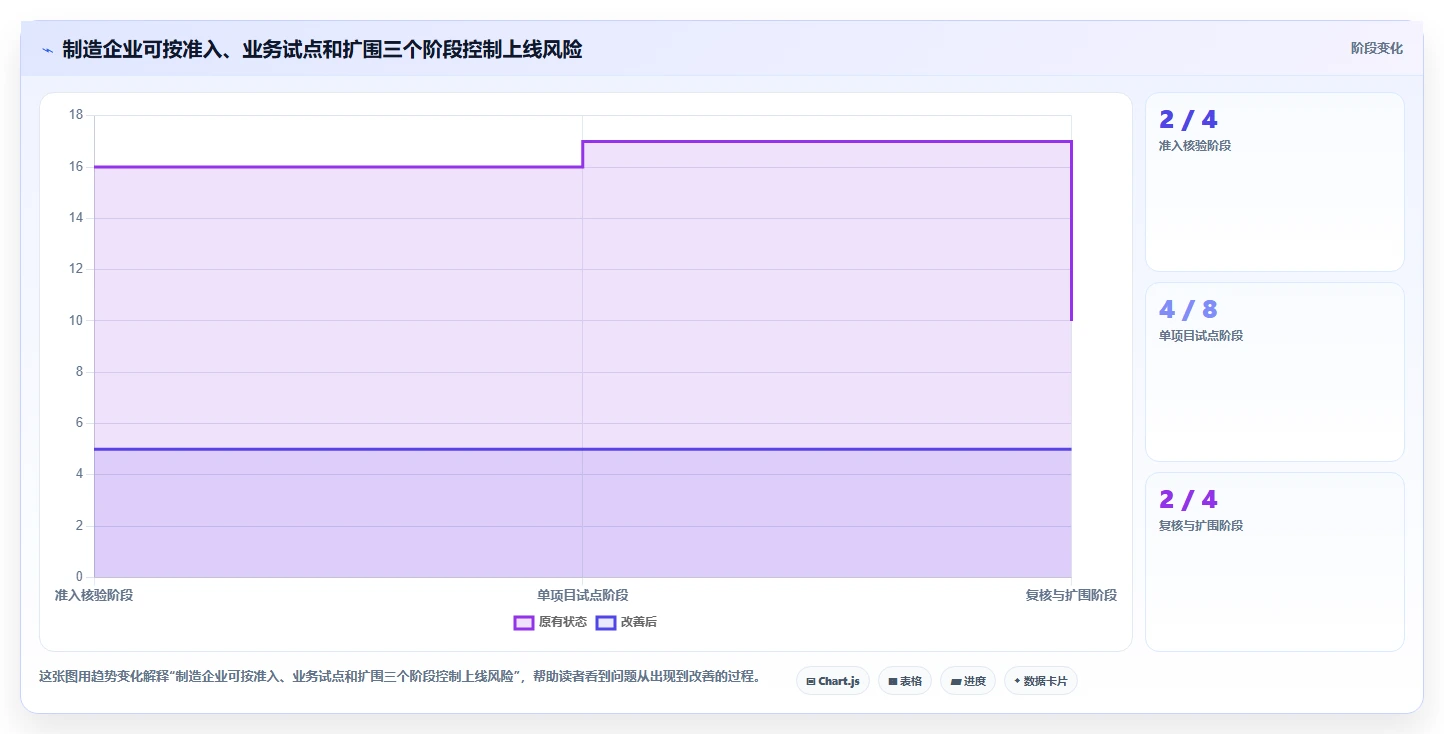Toggle the 改善后 legend swatch
Image resolution: width=1444 pixels, height=734 pixels.
pyautogui.click(x=606, y=622)
